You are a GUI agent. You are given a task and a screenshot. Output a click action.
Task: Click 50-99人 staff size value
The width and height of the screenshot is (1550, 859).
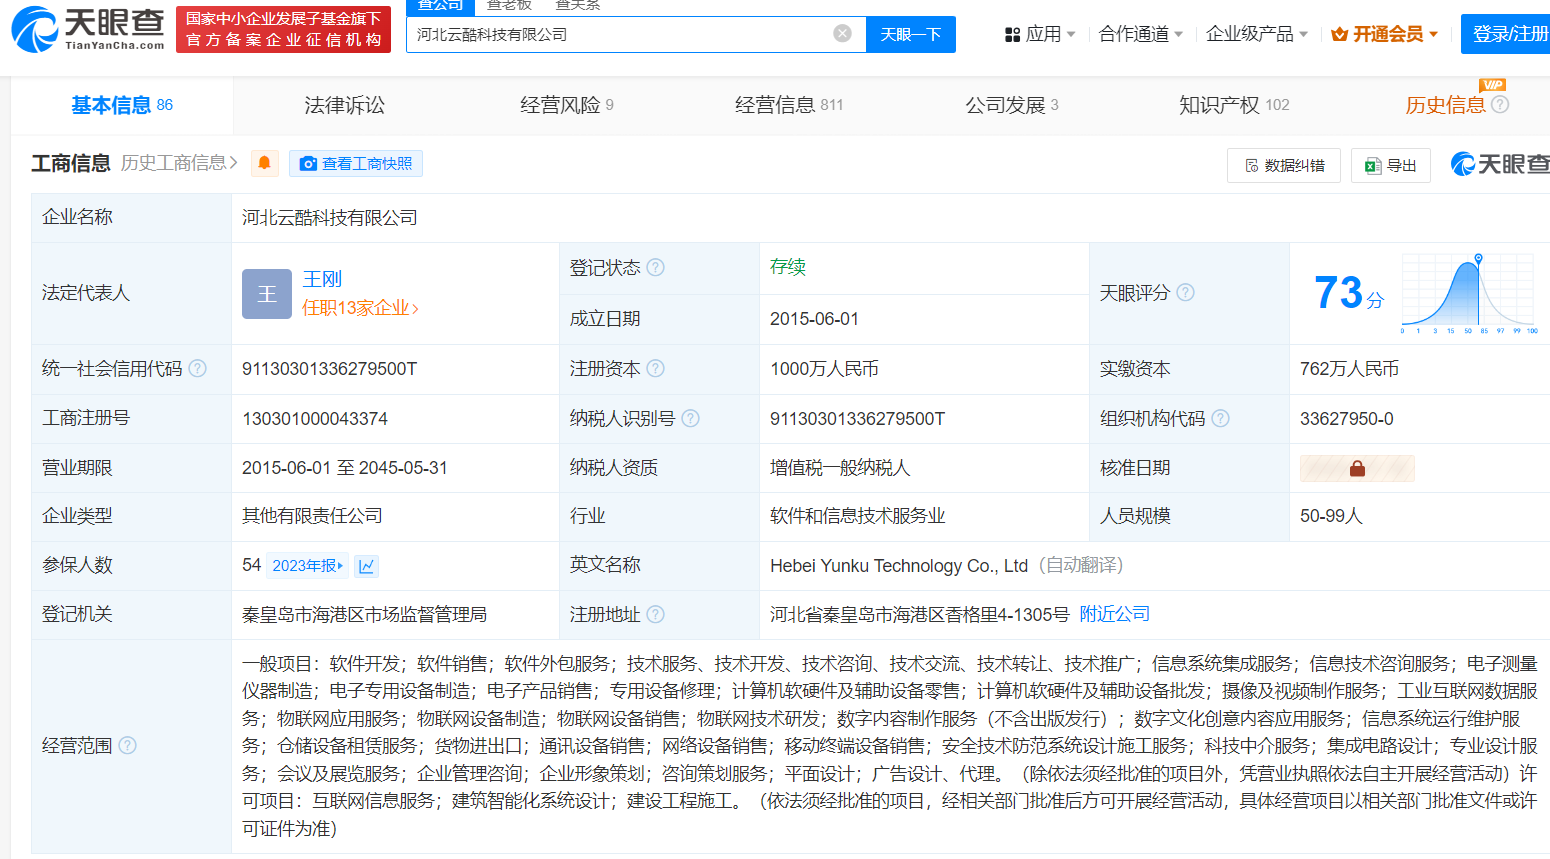(1331, 516)
